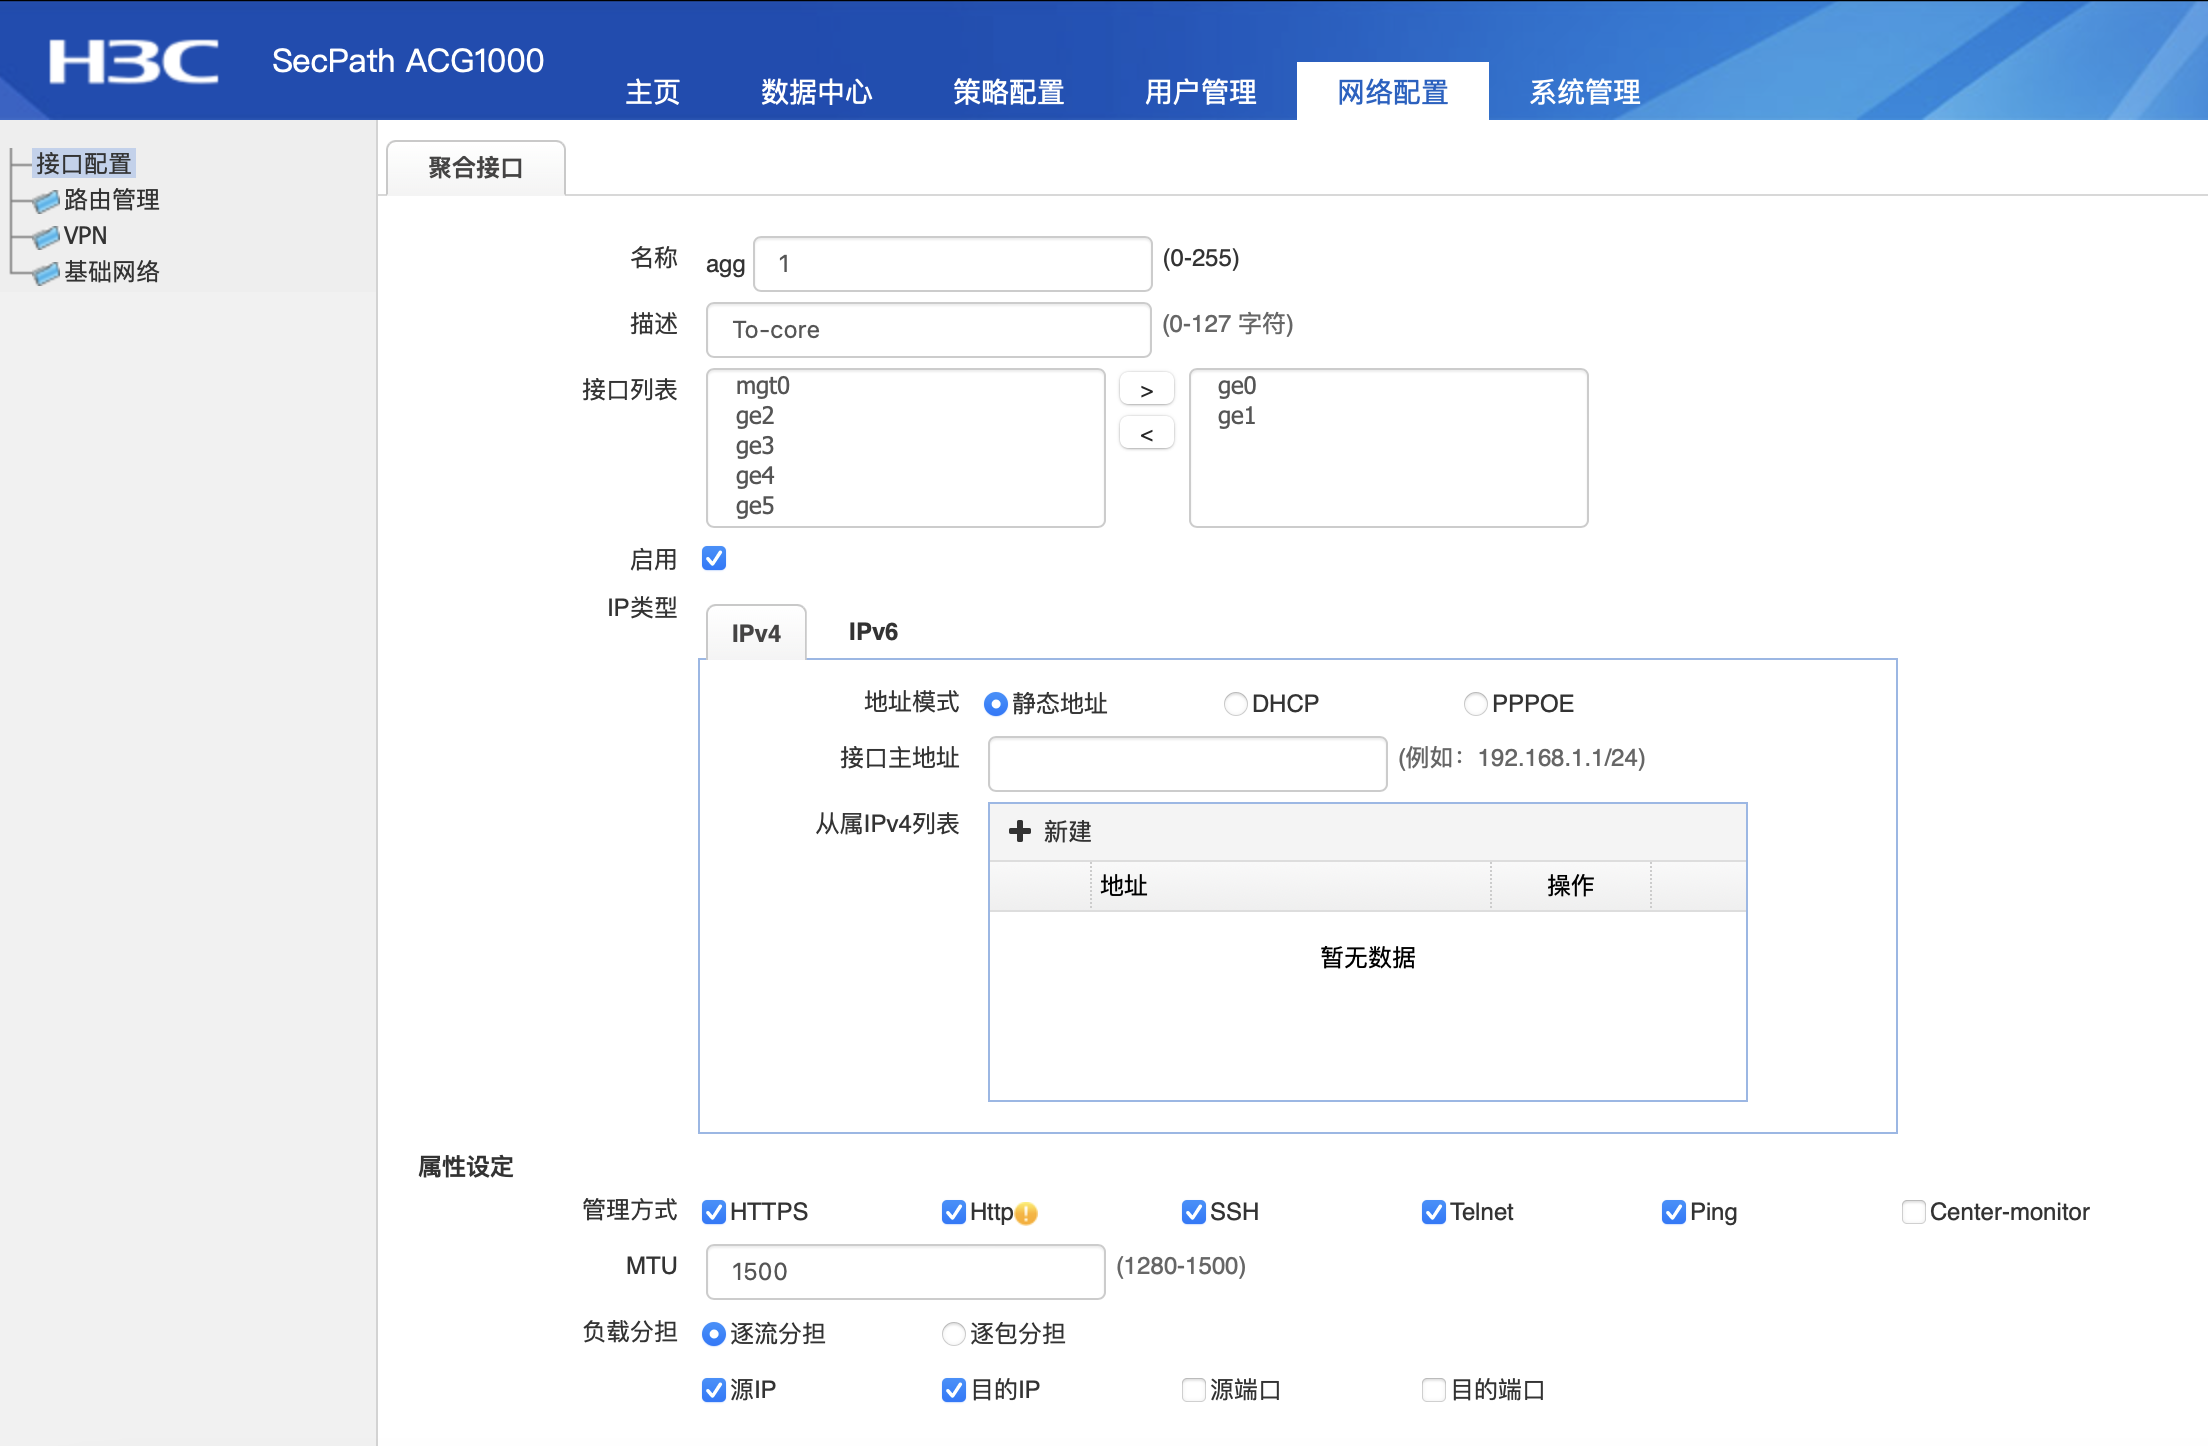
Task: Click the 基础网络 folder icon
Action: coord(46,273)
